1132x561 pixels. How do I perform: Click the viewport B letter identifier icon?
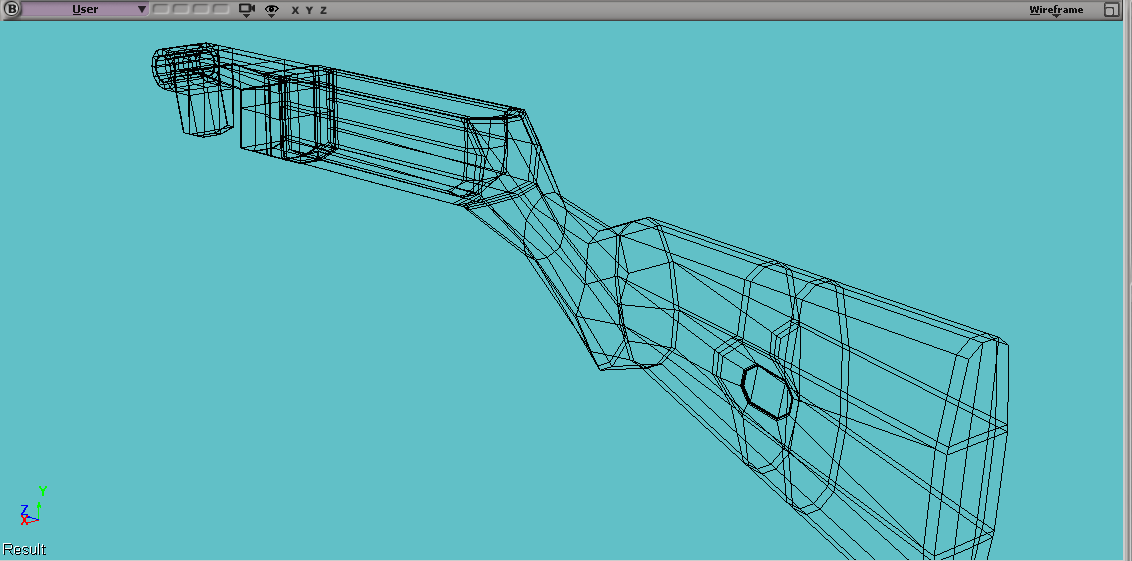[11, 9]
